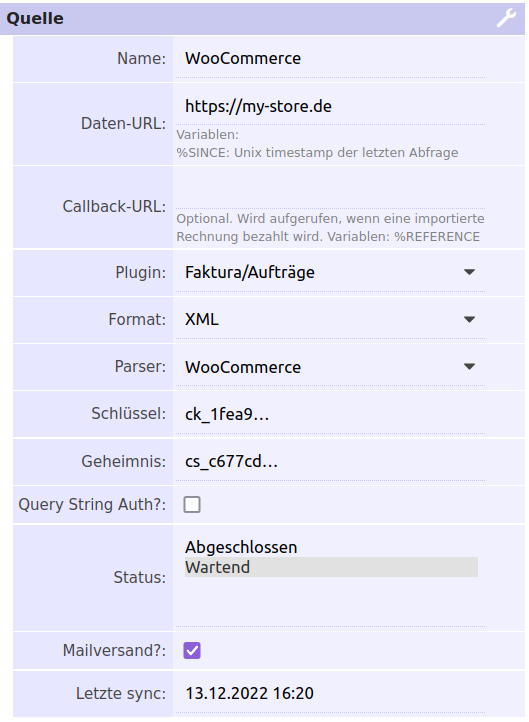The height and width of the screenshot is (722, 529).
Task: Click the Query String Auth label
Action: (92, 505)
